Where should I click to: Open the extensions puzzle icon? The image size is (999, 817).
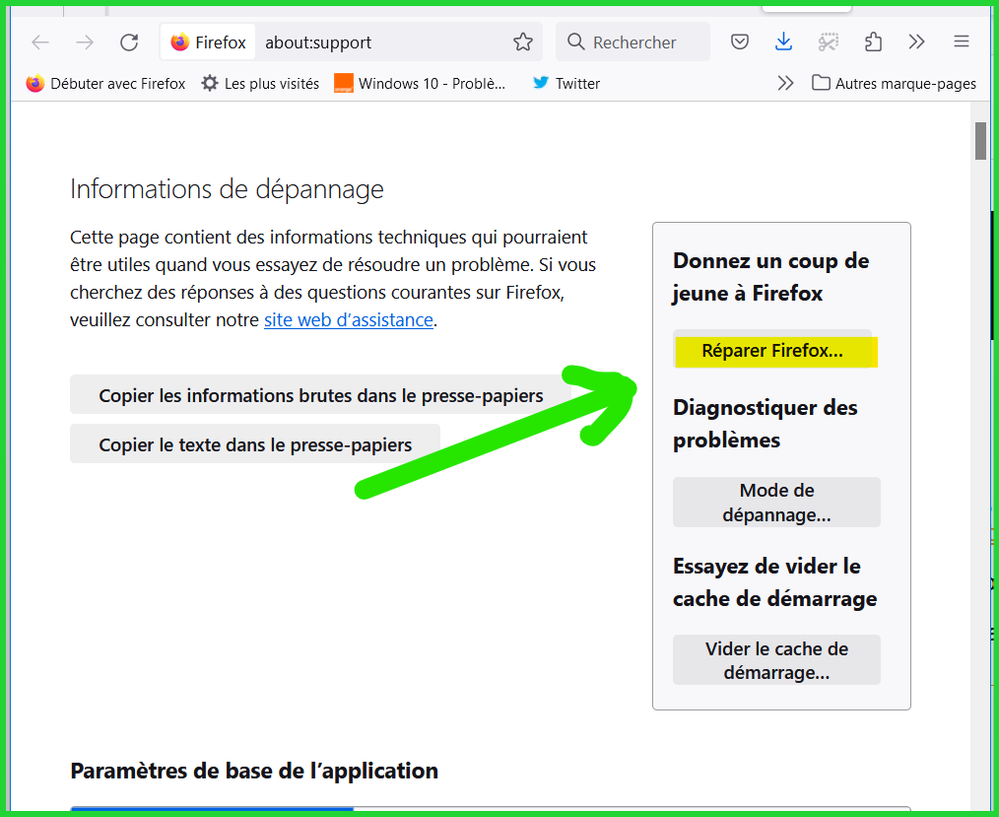(873, 42)
